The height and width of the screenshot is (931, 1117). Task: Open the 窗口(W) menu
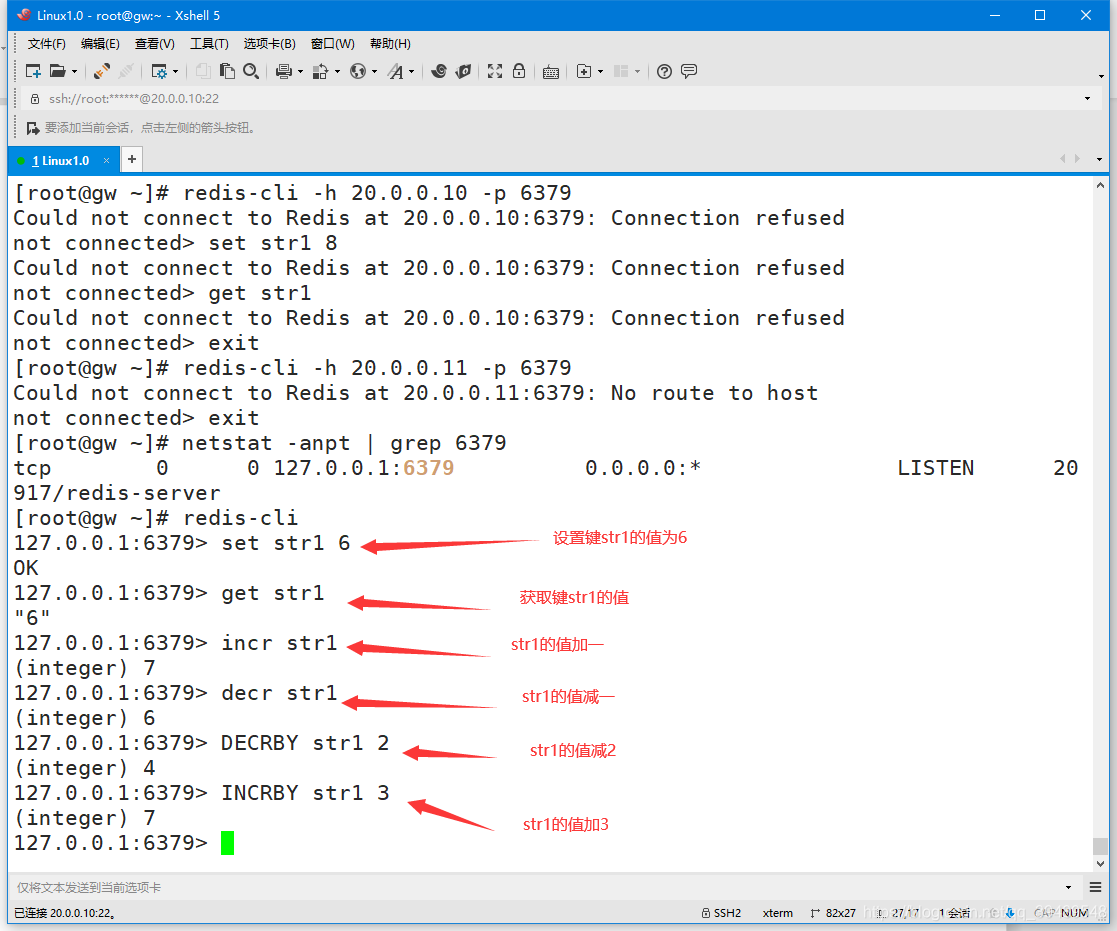pos(333,43)
